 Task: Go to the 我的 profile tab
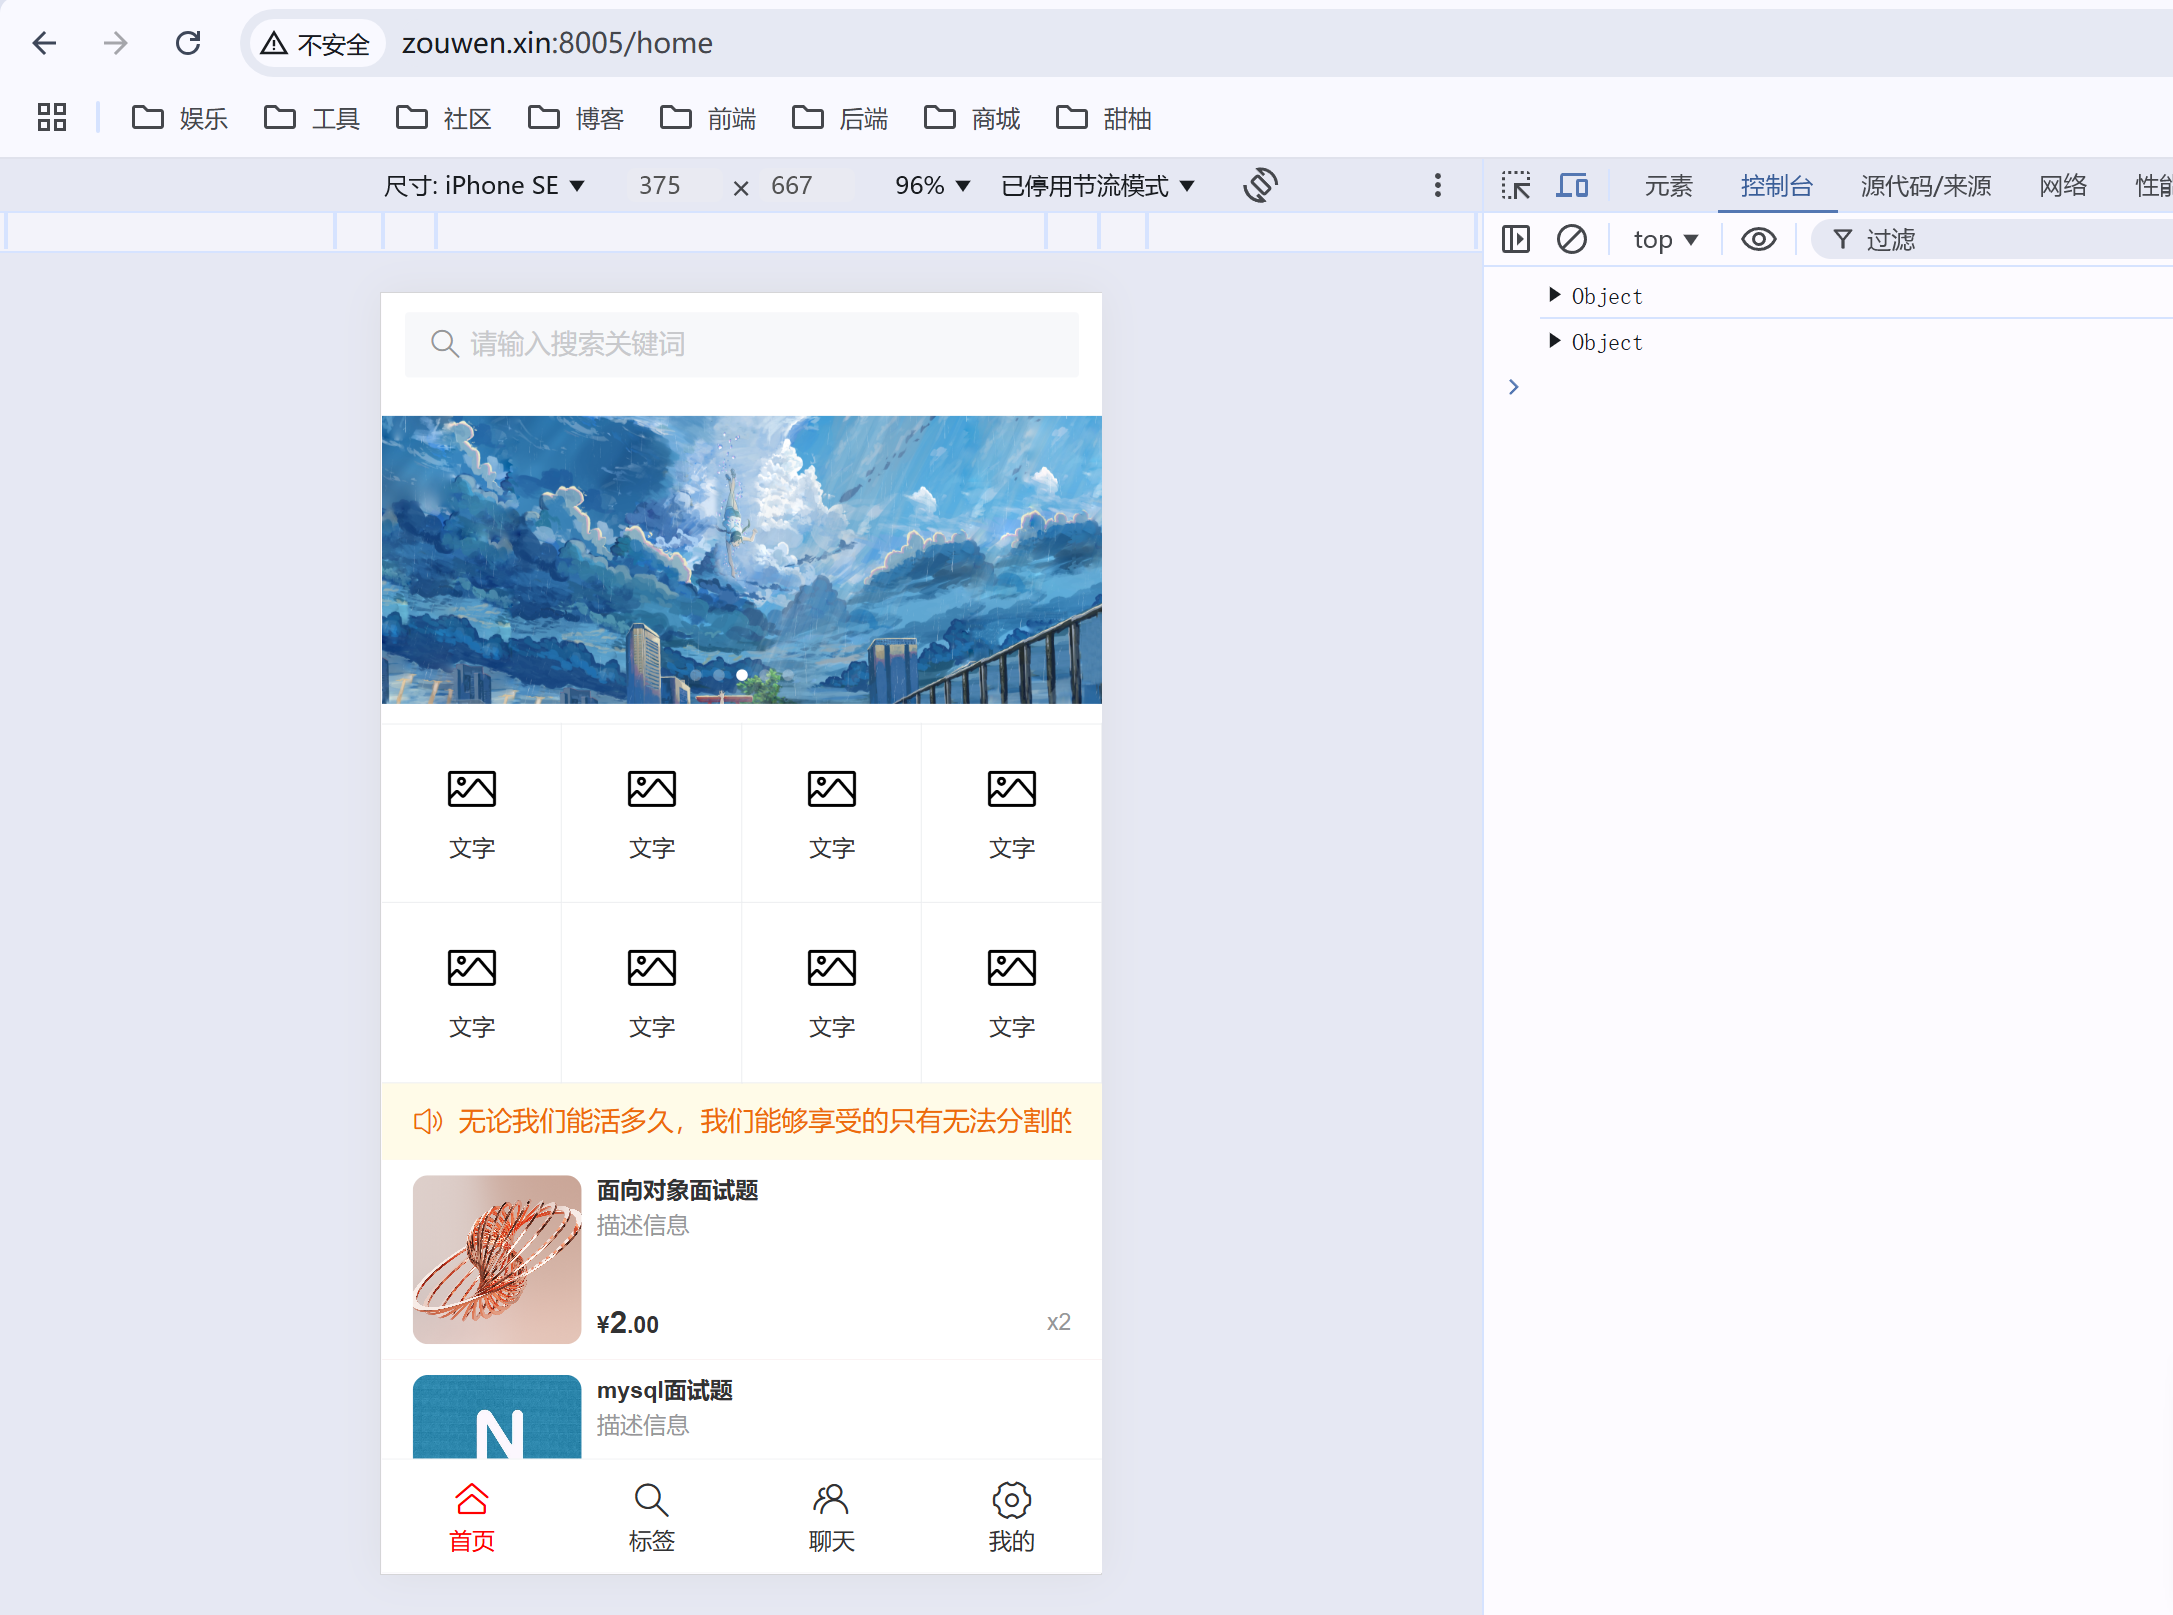[1012, 1517]
